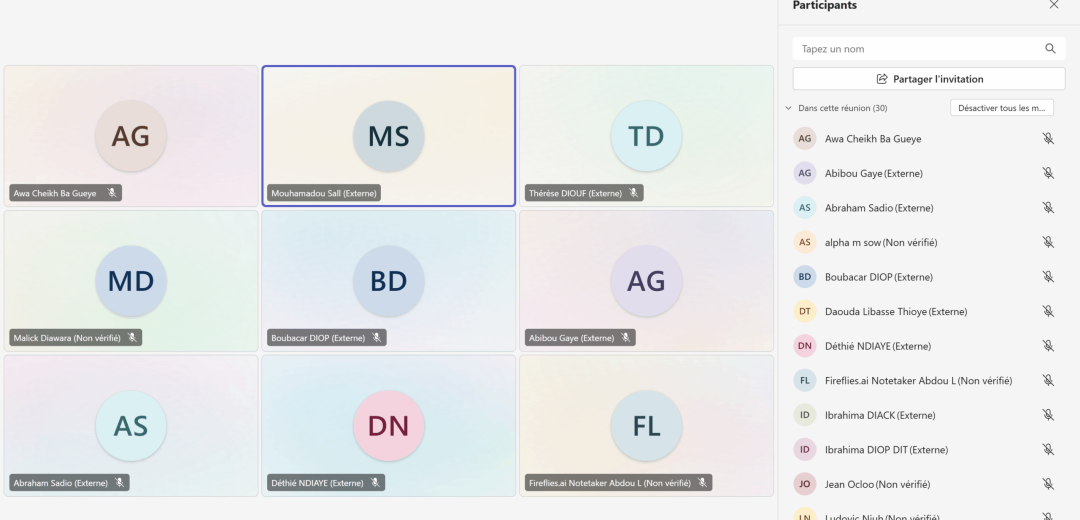Click the mic icon beside alpha m sow
The image size is (1080, 520).
coord(1048,242)
